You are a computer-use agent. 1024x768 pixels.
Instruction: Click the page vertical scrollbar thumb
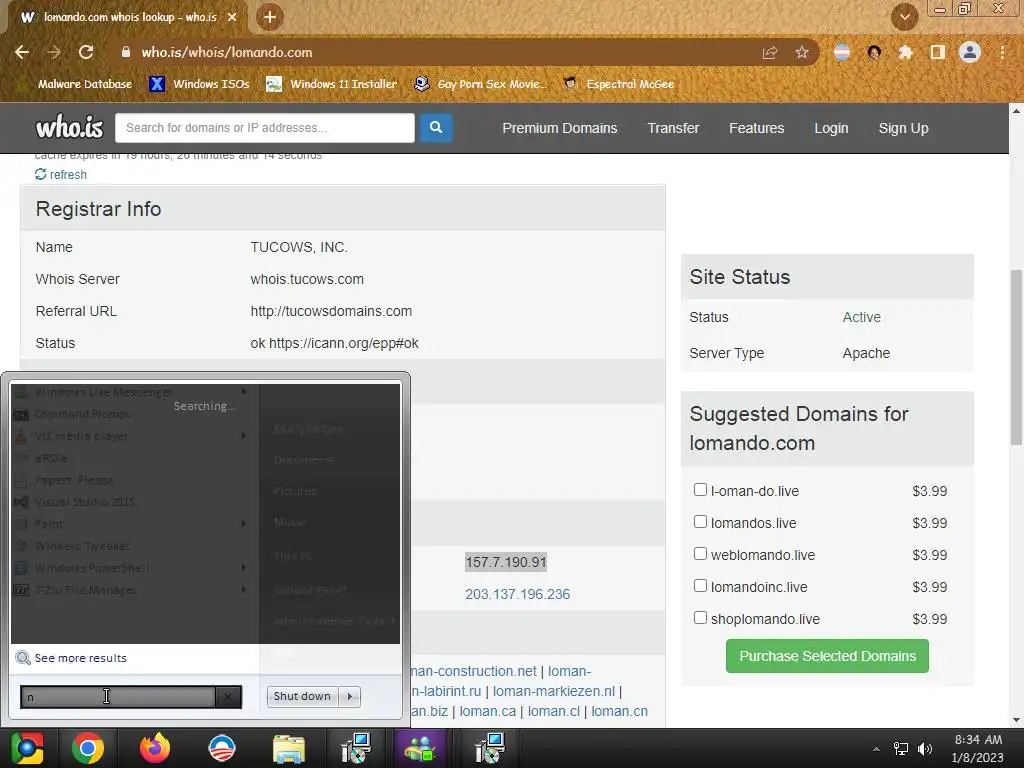[x=1016, y=358]
